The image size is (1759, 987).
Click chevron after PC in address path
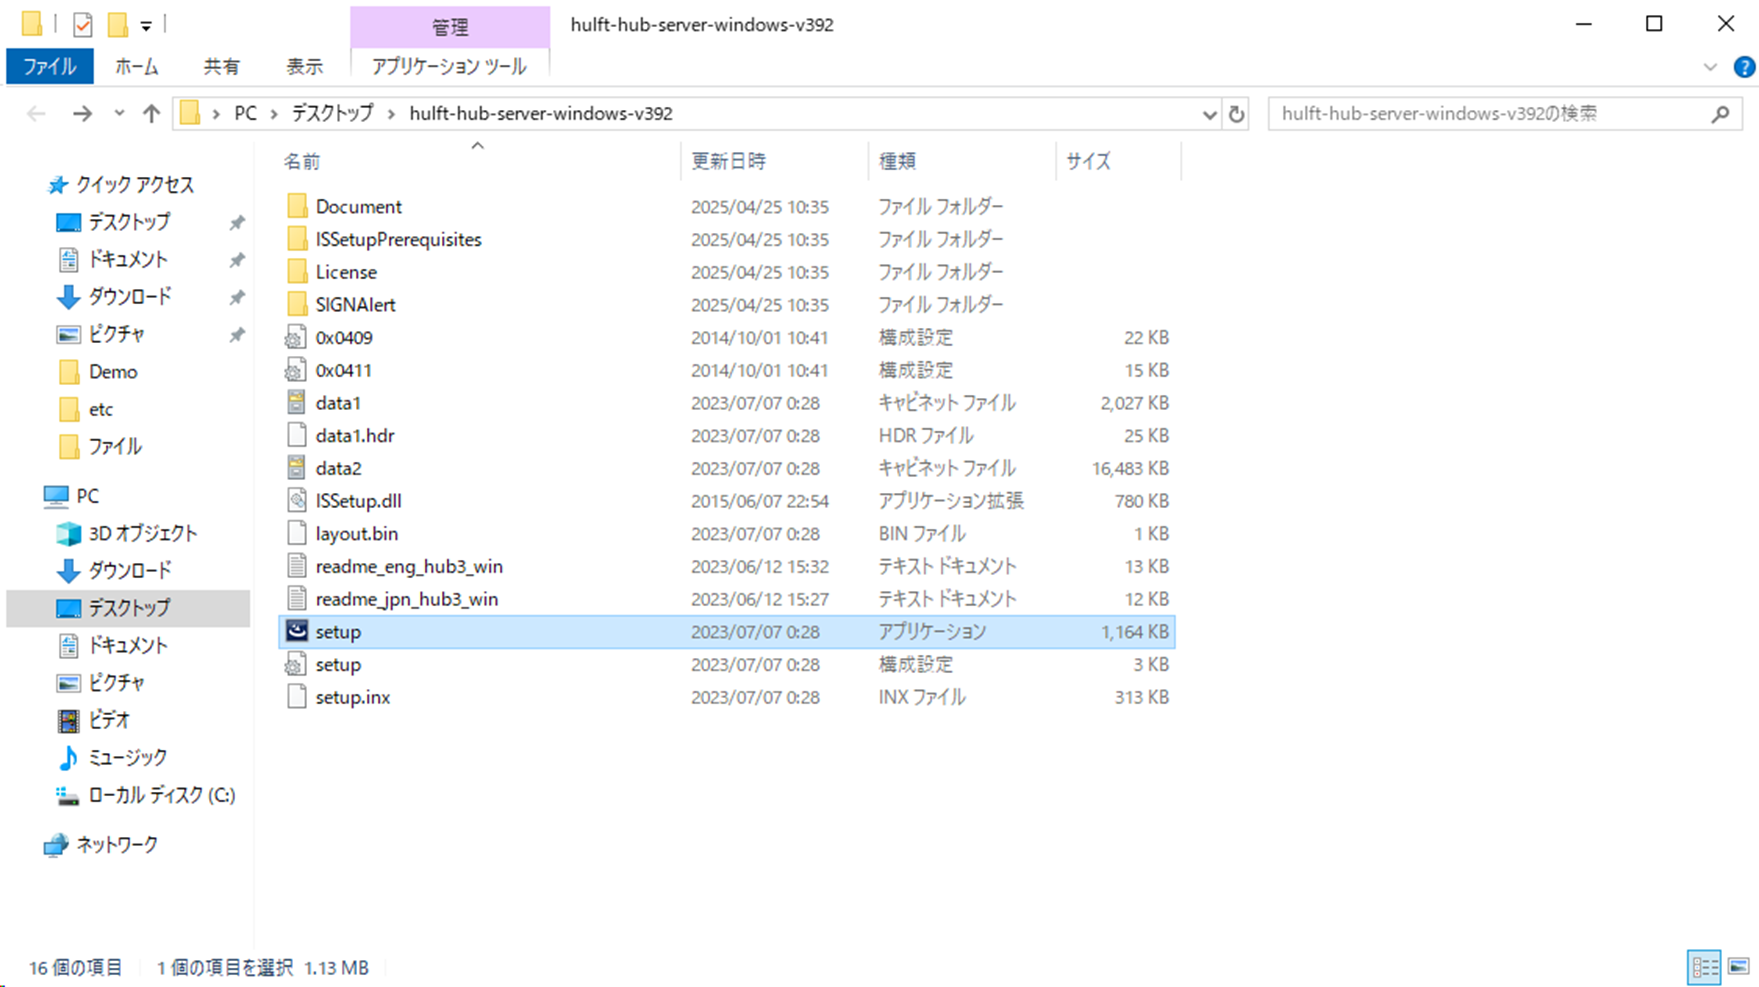273,114
